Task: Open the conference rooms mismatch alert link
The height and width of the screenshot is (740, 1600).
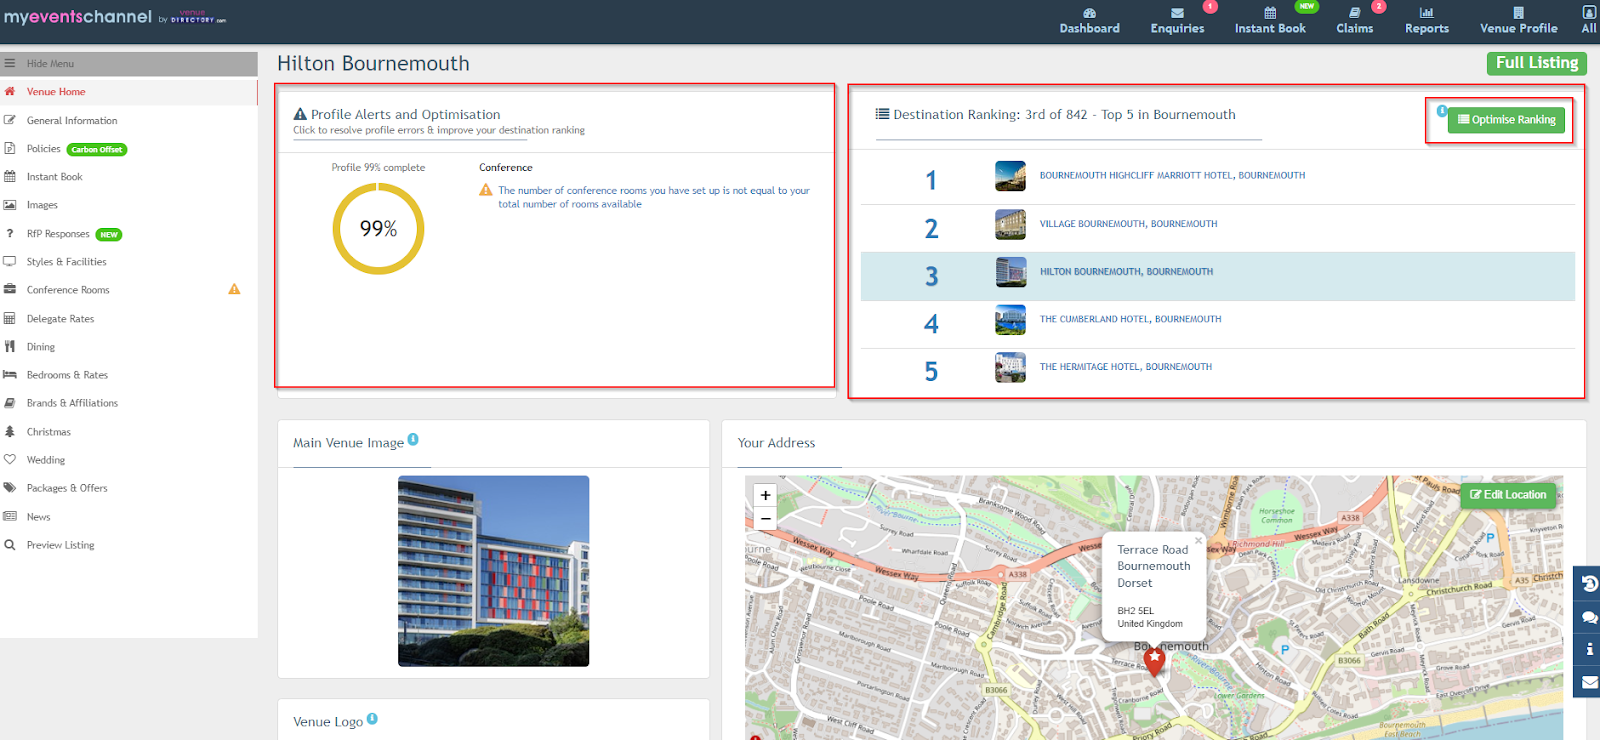Action: (x=654, y=197)
